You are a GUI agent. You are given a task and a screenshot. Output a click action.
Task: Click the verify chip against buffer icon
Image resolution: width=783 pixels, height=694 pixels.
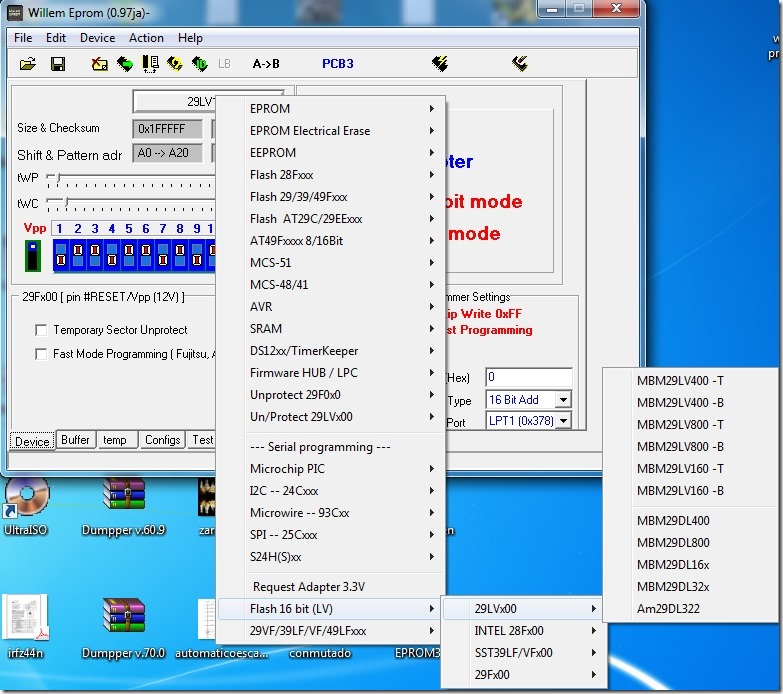point(150,64)
